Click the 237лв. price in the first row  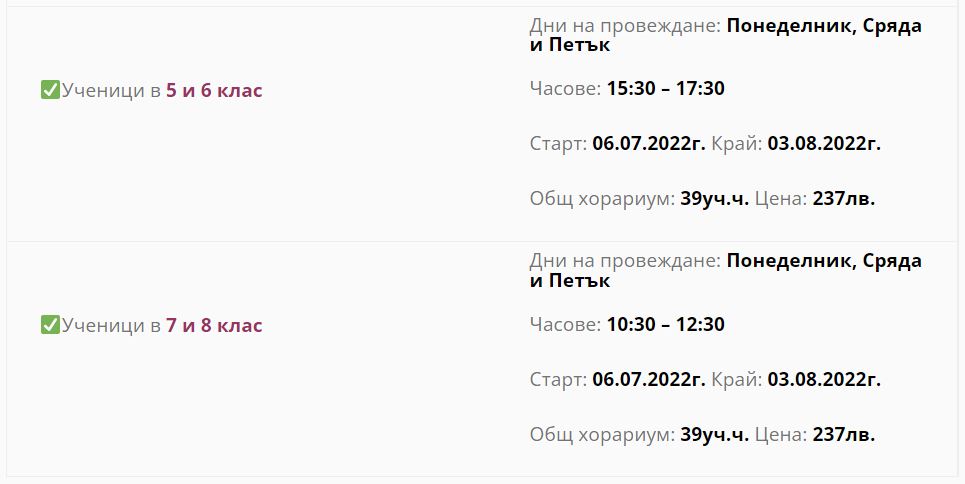844,200
